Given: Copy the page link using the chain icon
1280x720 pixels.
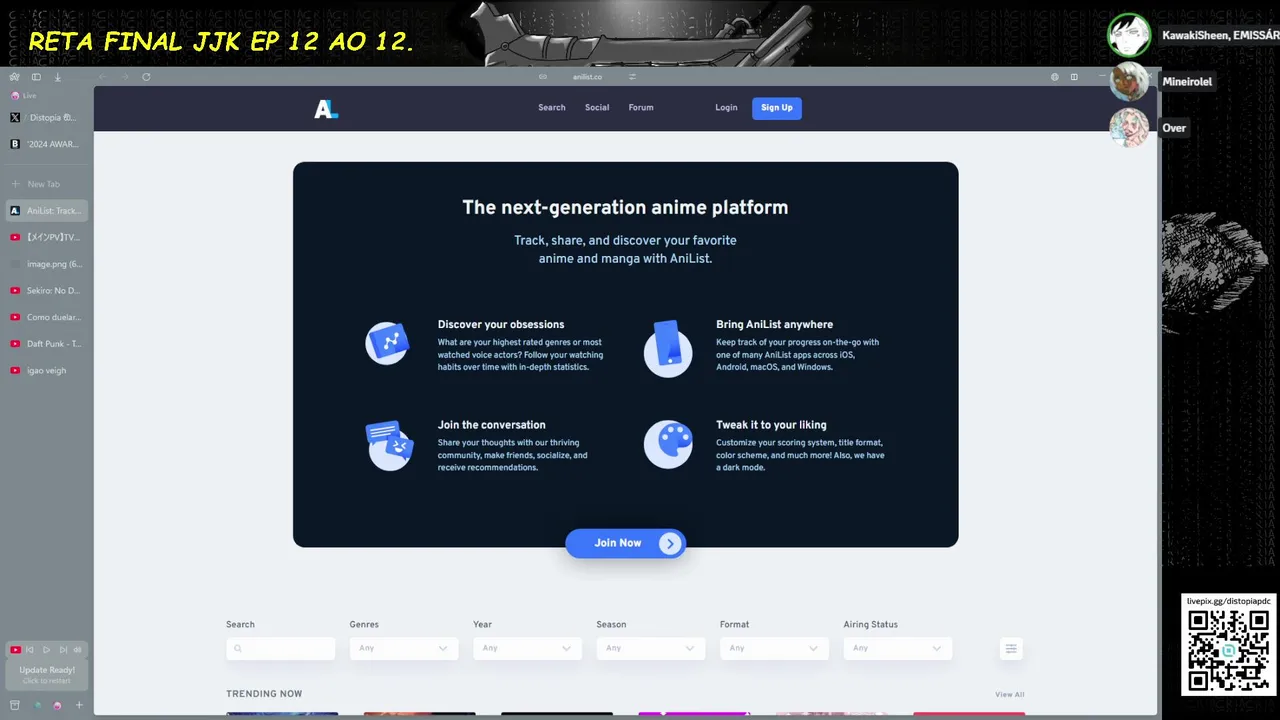Looking at the screenshot, I should click(x=543, y=77).
